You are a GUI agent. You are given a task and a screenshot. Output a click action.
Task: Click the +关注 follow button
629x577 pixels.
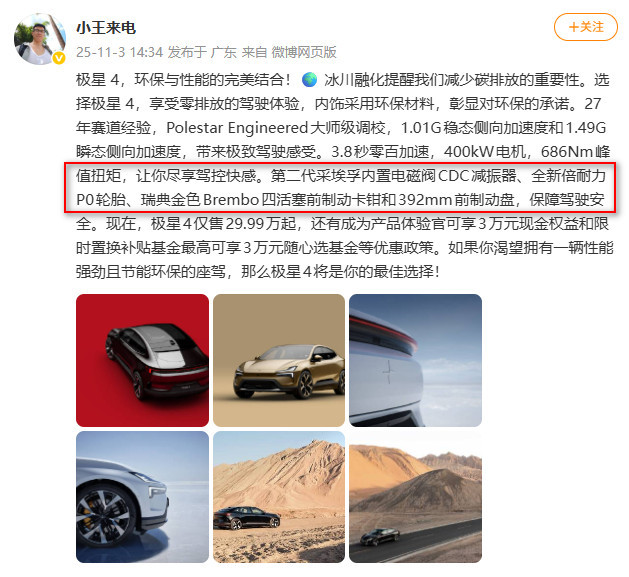(585, 27)
